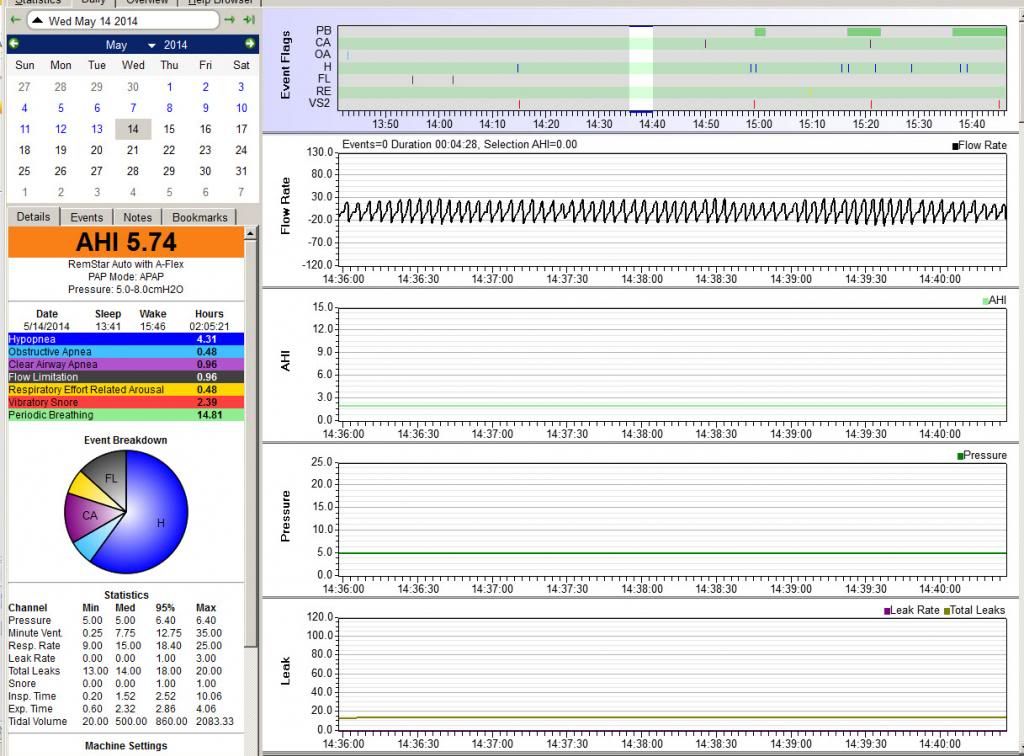Click the Resp. Rate statistics row label

tap(34, 646)
